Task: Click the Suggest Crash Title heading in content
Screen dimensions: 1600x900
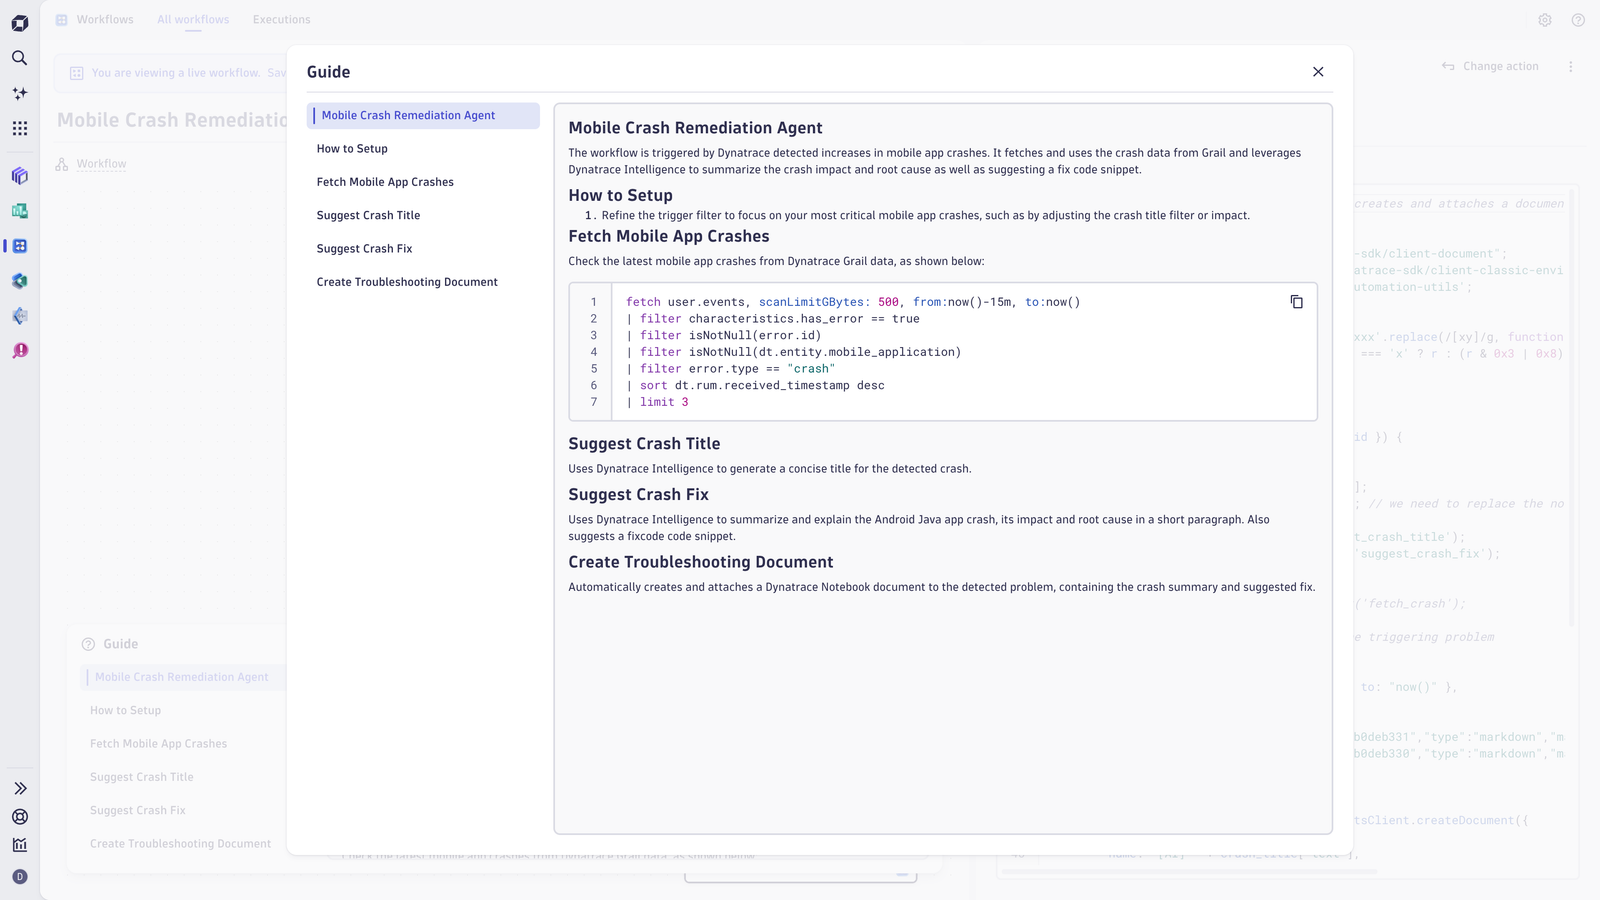Action: tap(644, 444)
